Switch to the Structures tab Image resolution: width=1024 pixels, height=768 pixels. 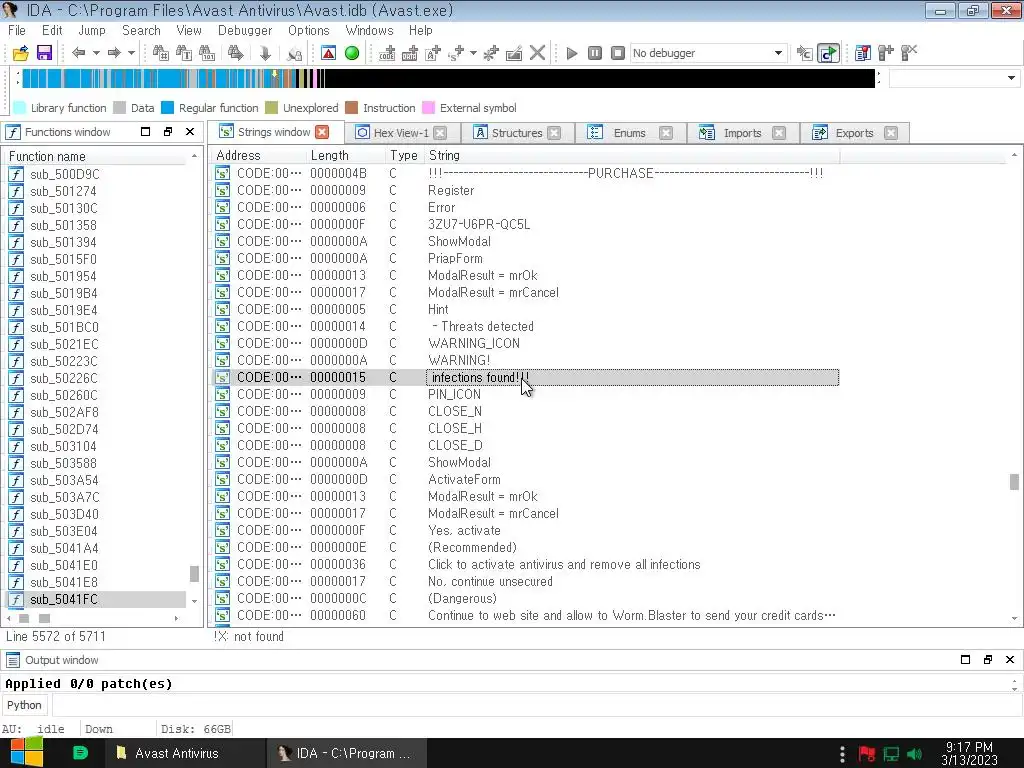(517, 133)
